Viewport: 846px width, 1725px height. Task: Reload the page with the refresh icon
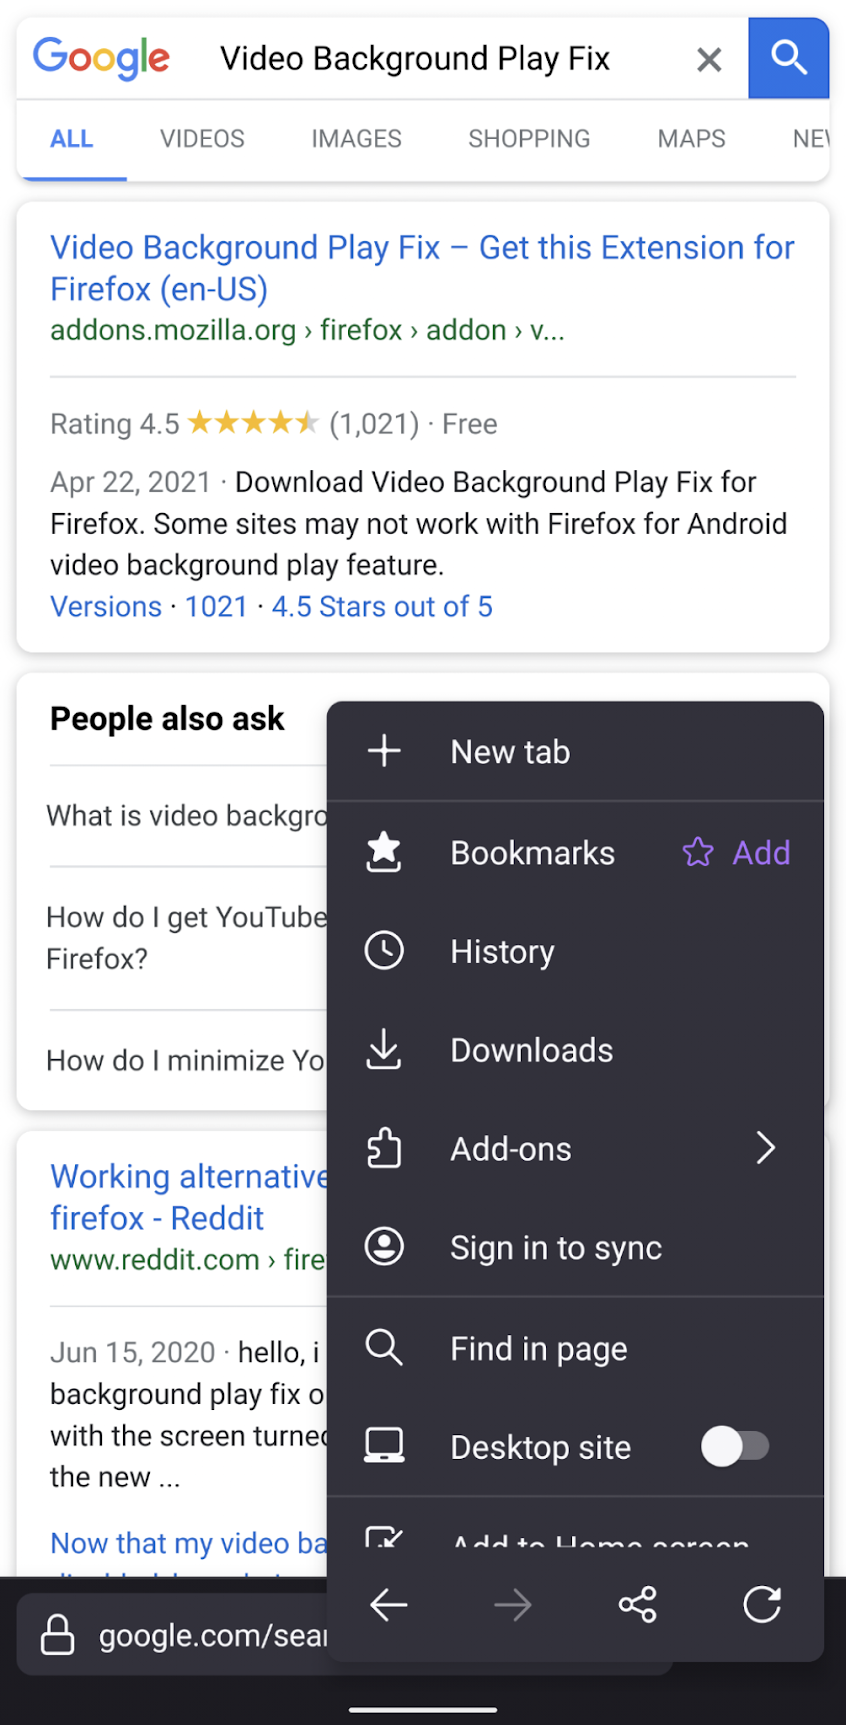coord(762,1604)
